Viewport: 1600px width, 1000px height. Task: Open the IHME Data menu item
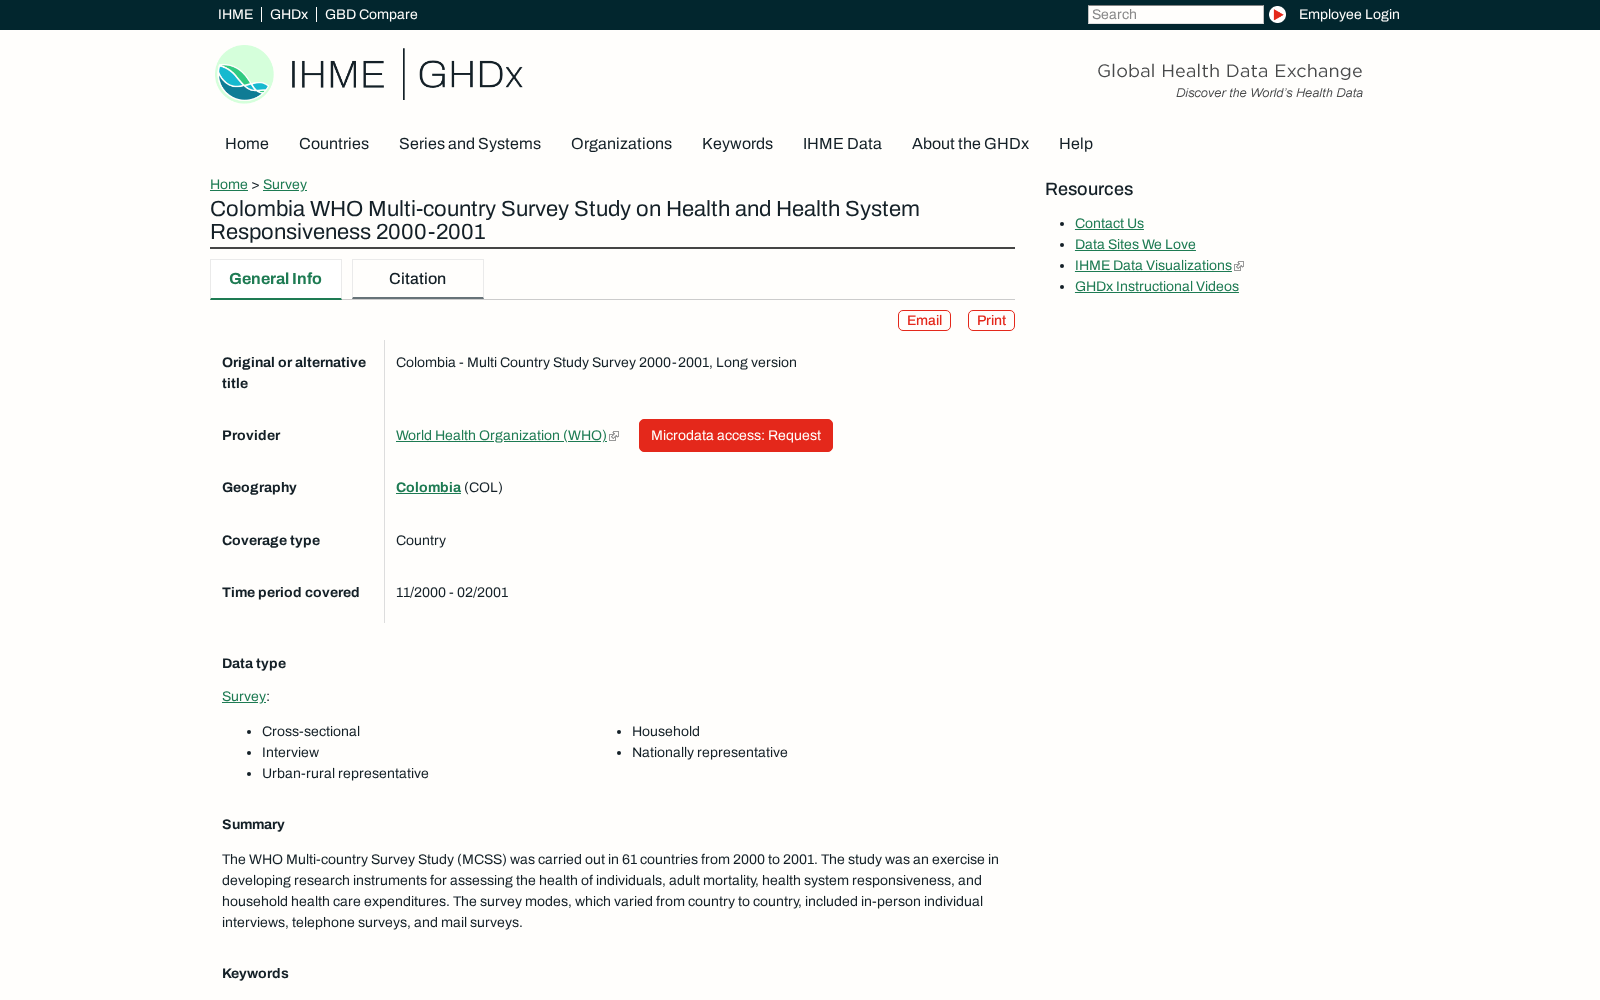[842, 144]
